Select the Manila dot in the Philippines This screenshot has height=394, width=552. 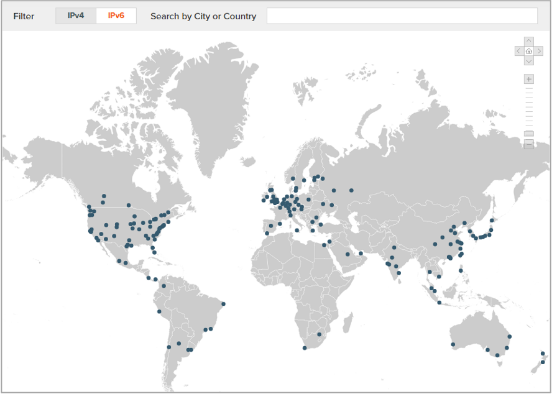461,270
